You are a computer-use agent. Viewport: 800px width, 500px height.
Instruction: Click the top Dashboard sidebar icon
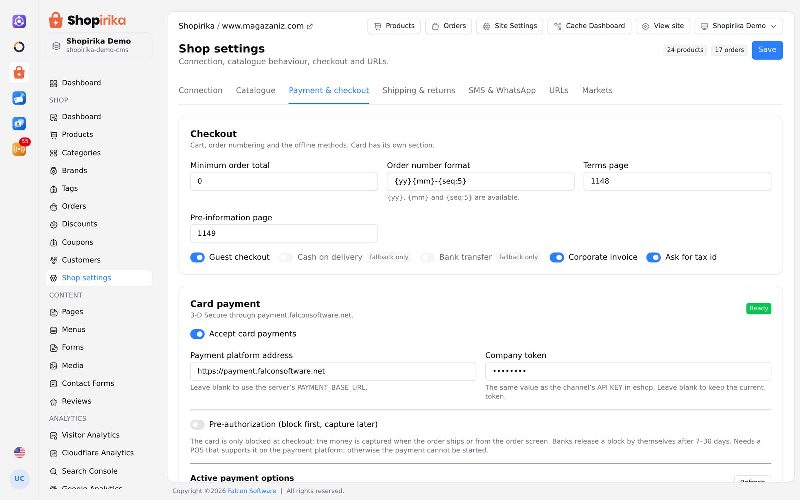click(53, 83)
